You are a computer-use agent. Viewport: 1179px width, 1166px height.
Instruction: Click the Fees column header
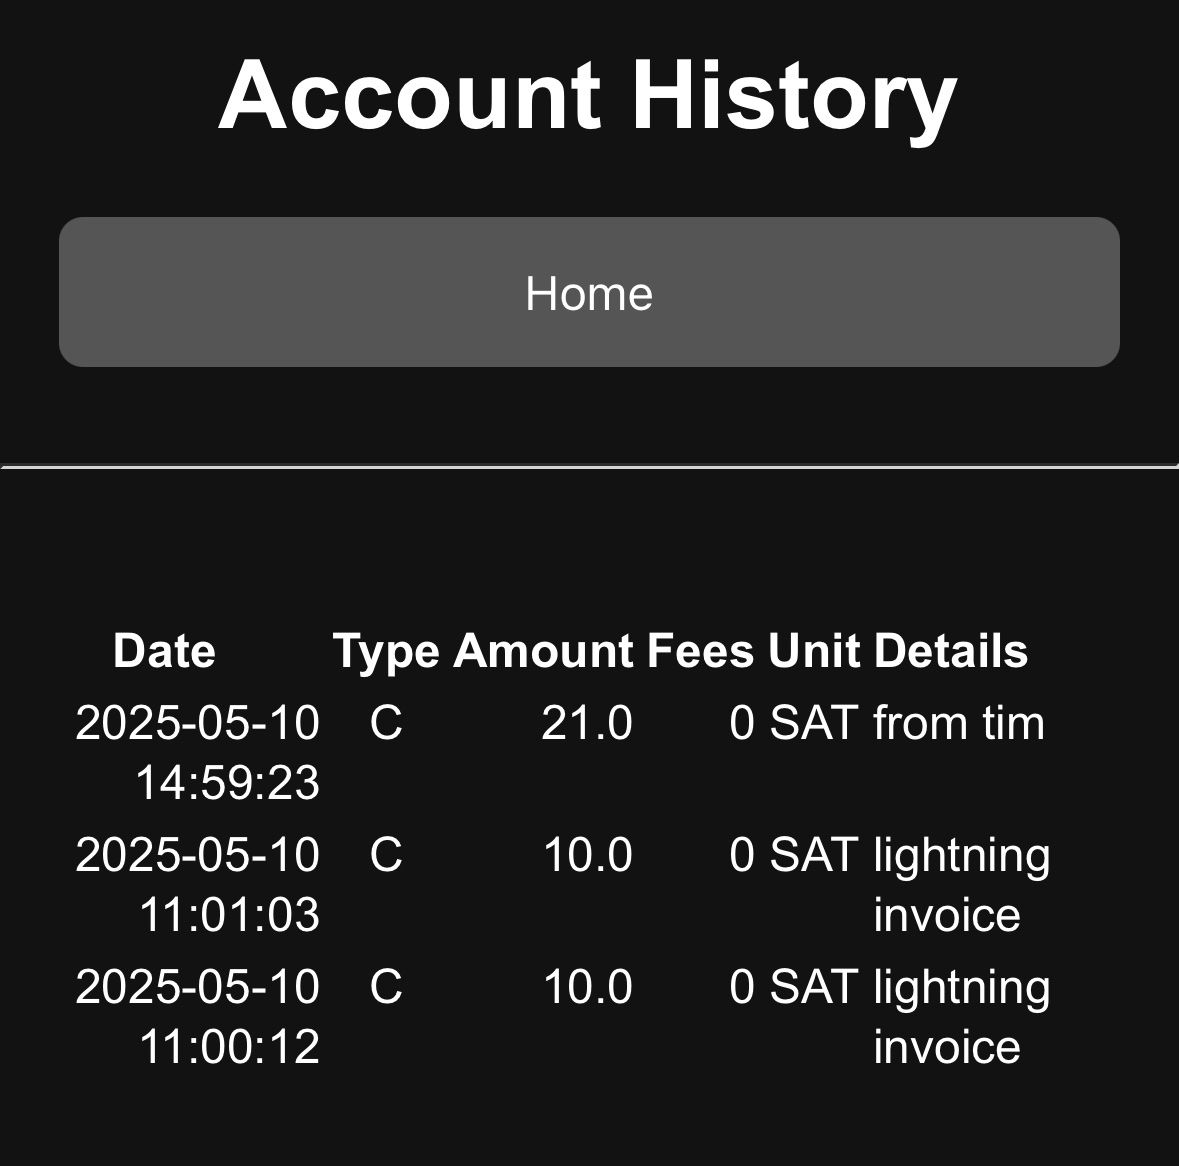[700, 650]
